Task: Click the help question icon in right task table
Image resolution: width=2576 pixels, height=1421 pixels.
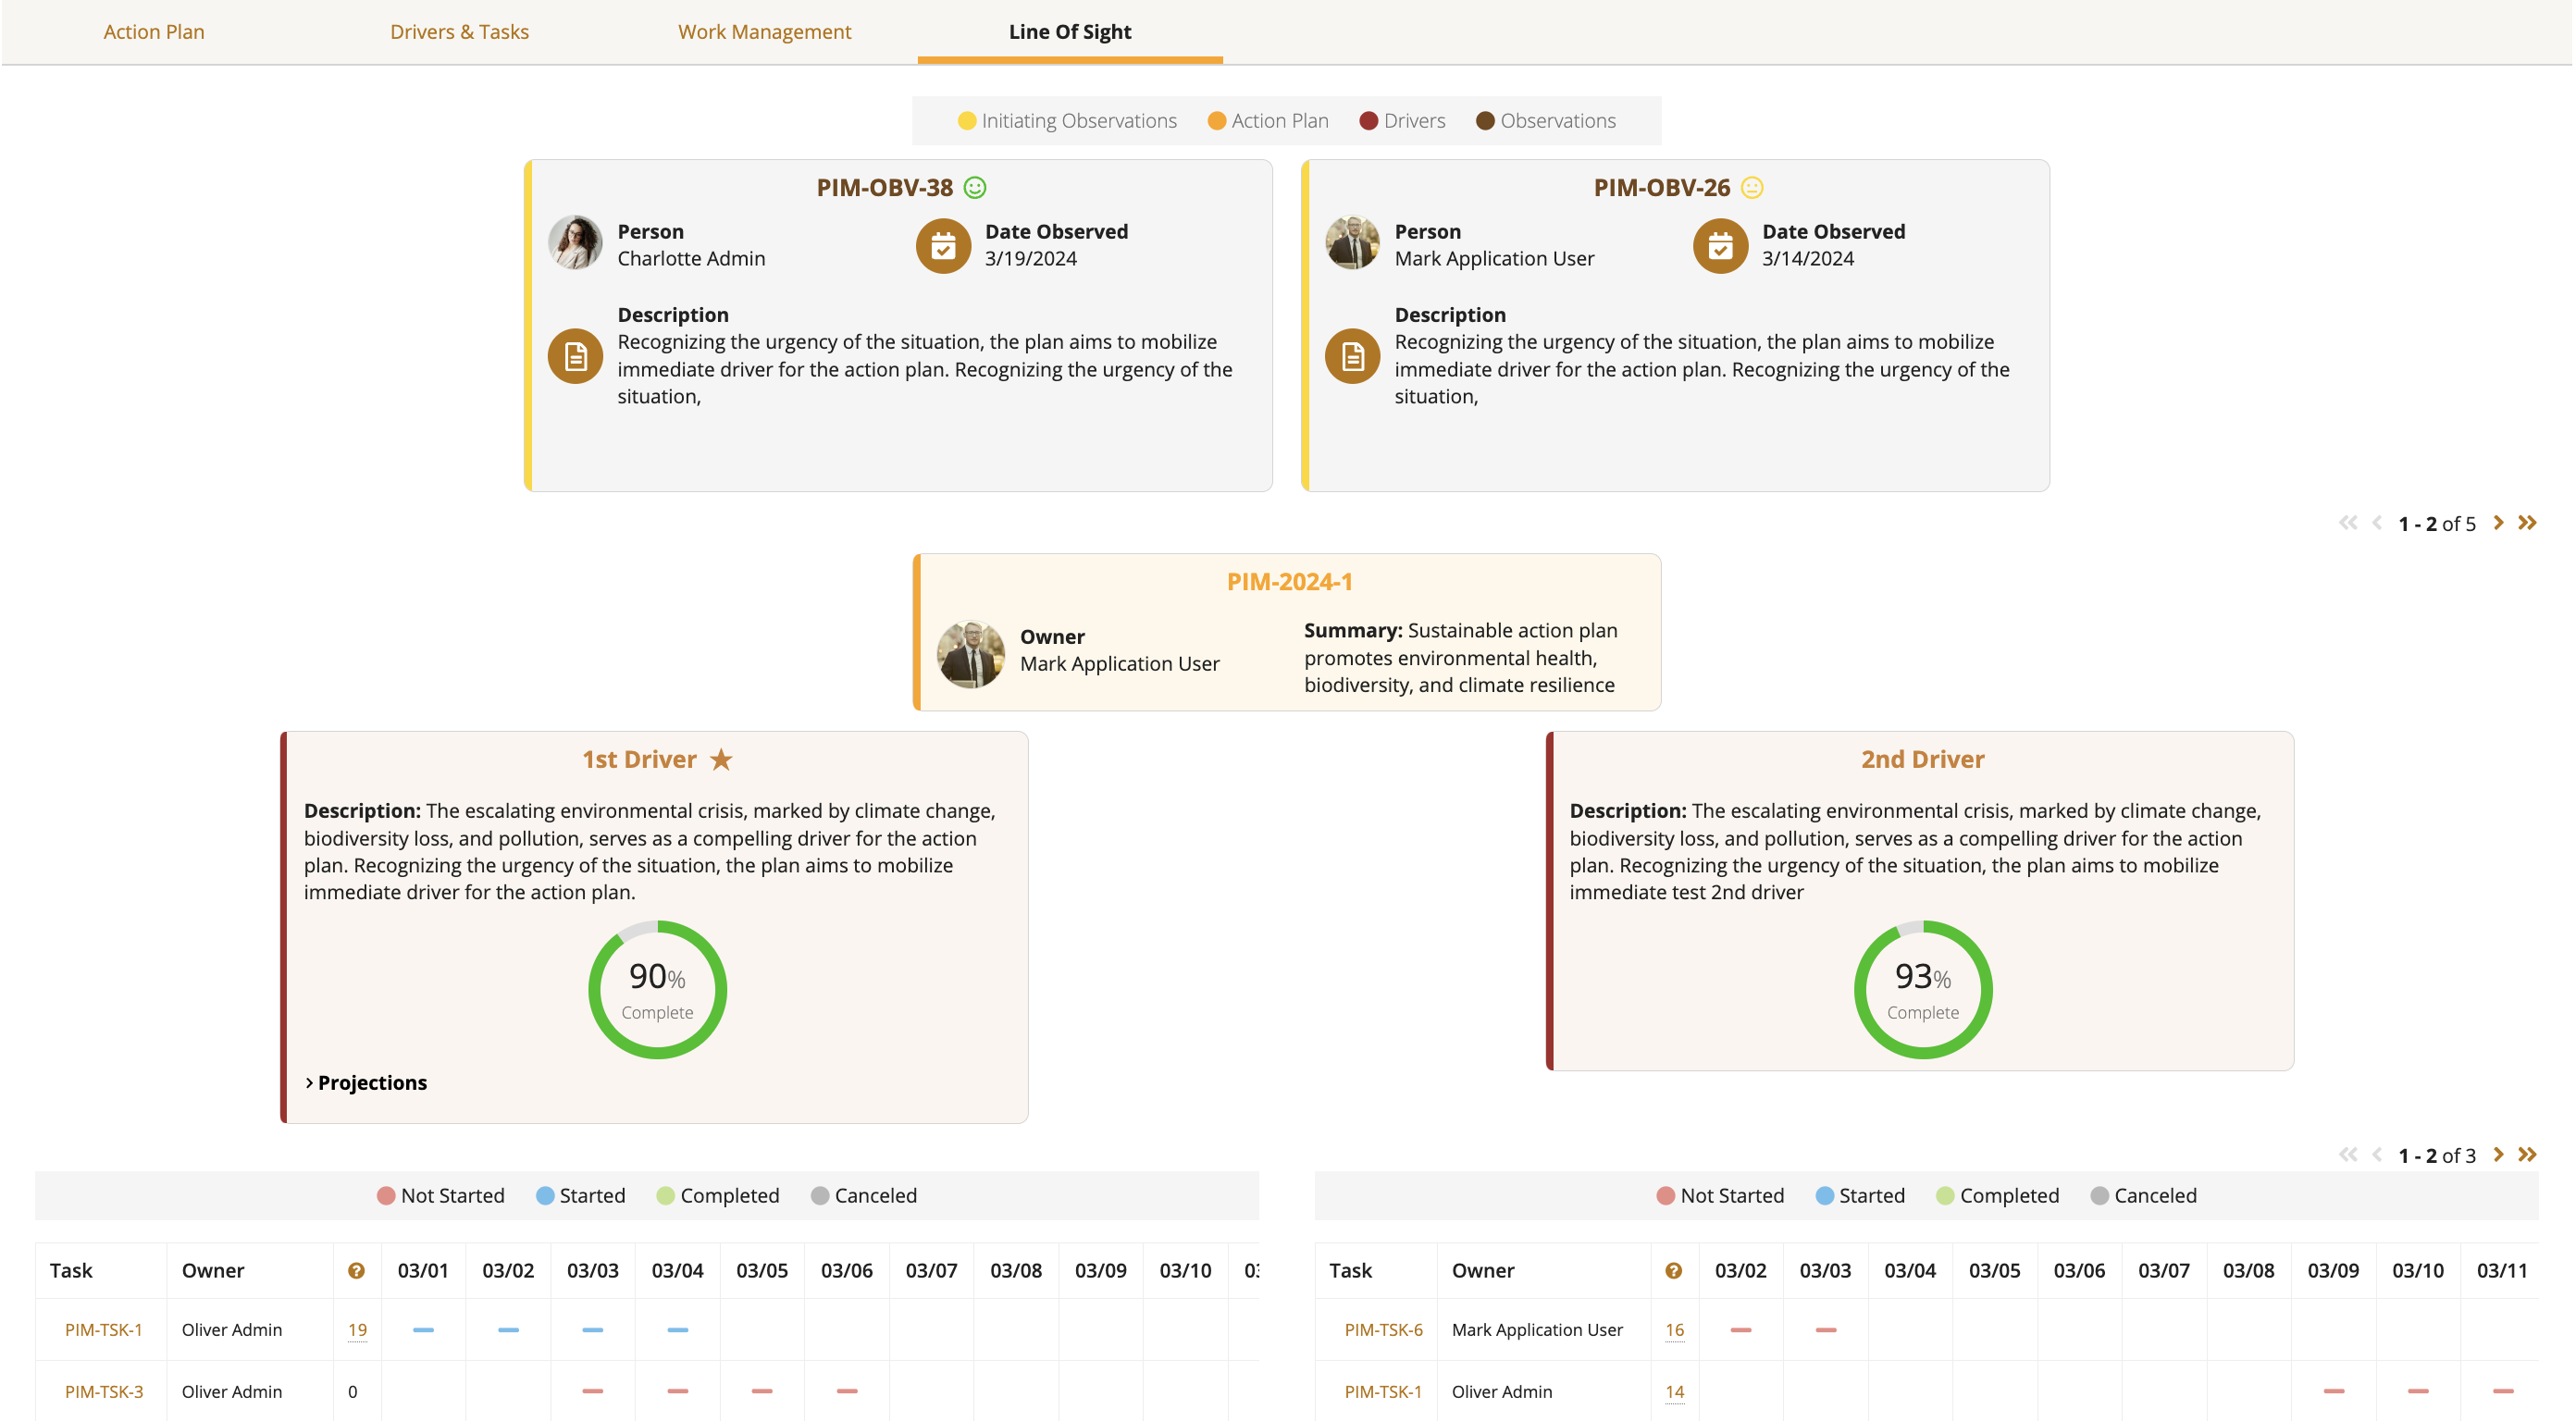Action: point(1673,1270)
